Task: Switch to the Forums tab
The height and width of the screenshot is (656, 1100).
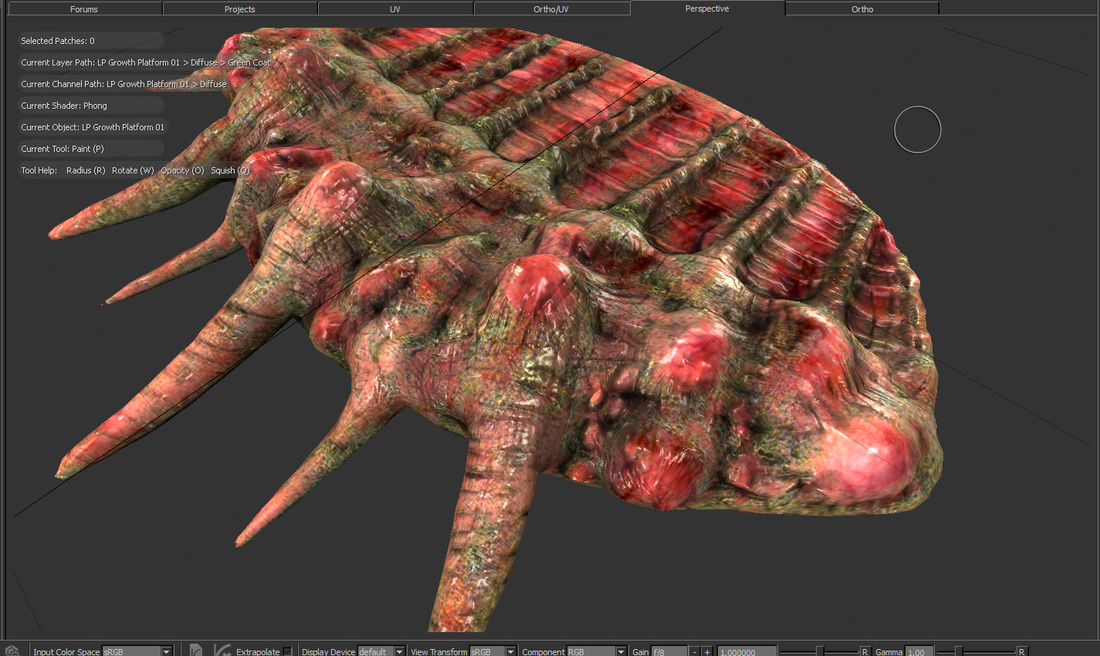Action: pos(84,9)
